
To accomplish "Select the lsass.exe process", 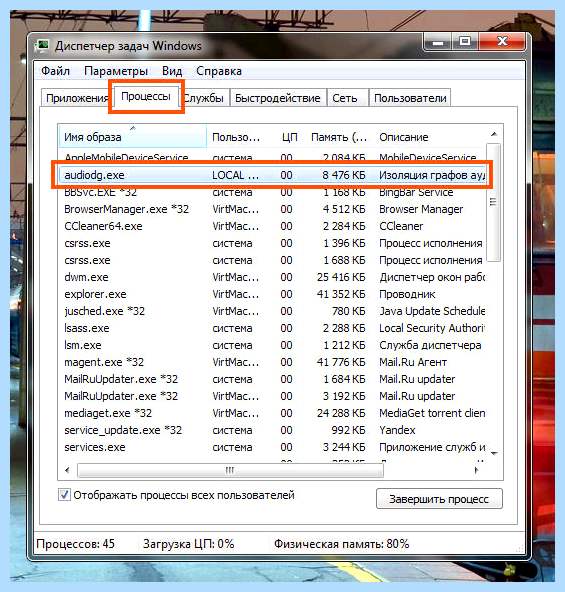I will 272,328.
